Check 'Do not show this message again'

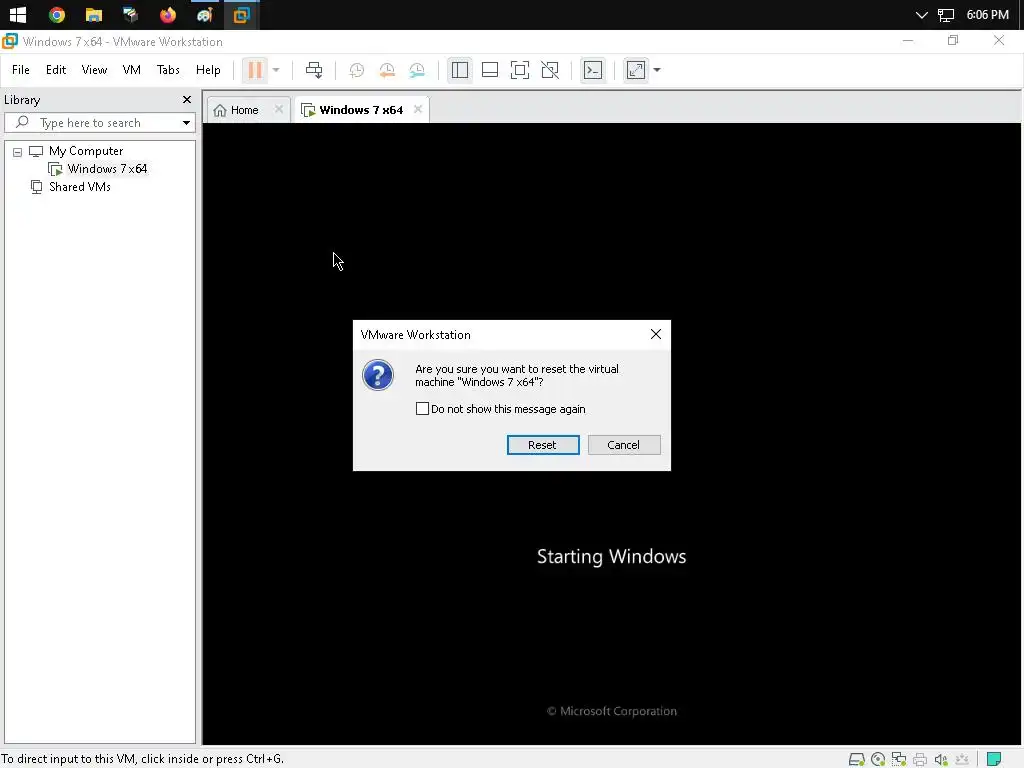423,409
